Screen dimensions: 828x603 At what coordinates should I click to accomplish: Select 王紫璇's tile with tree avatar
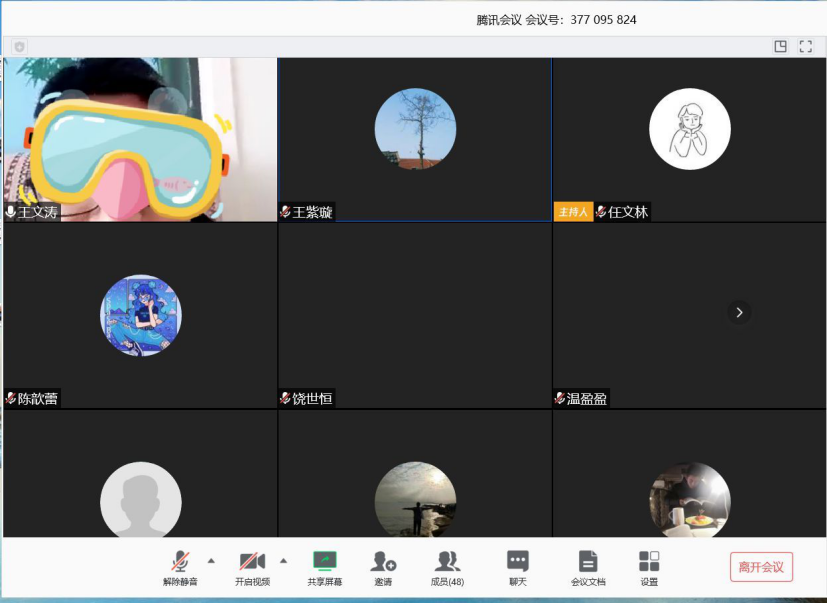pos(415,139)
